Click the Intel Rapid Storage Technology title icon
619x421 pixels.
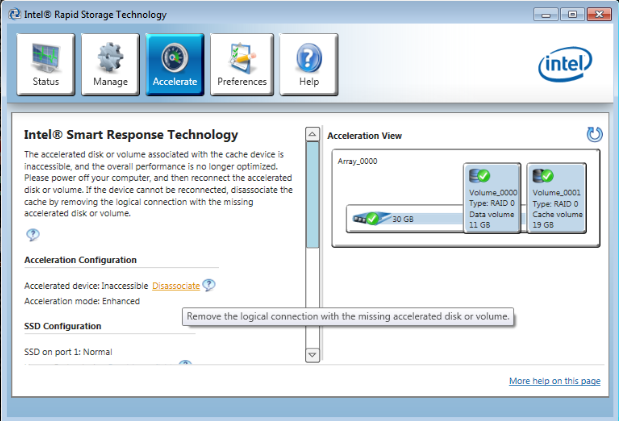tap(15, 14)
